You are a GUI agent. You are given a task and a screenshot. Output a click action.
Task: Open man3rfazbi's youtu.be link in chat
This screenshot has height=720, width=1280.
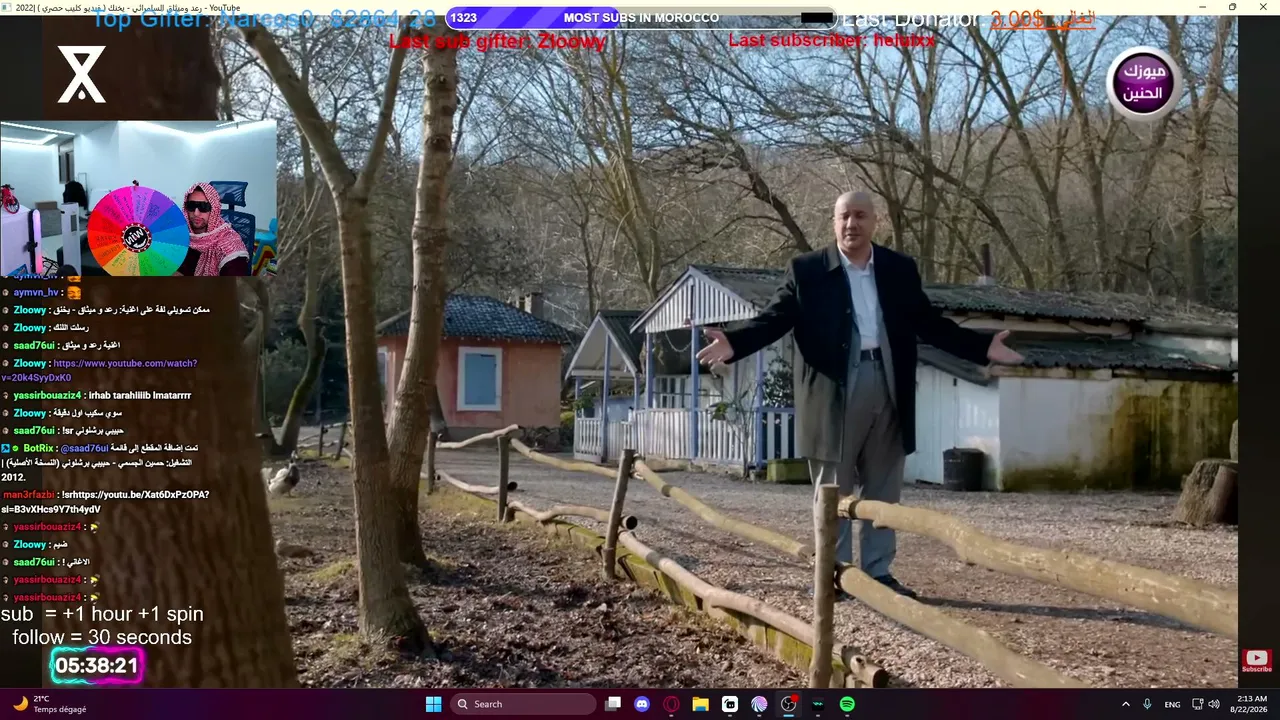[106, 502]
